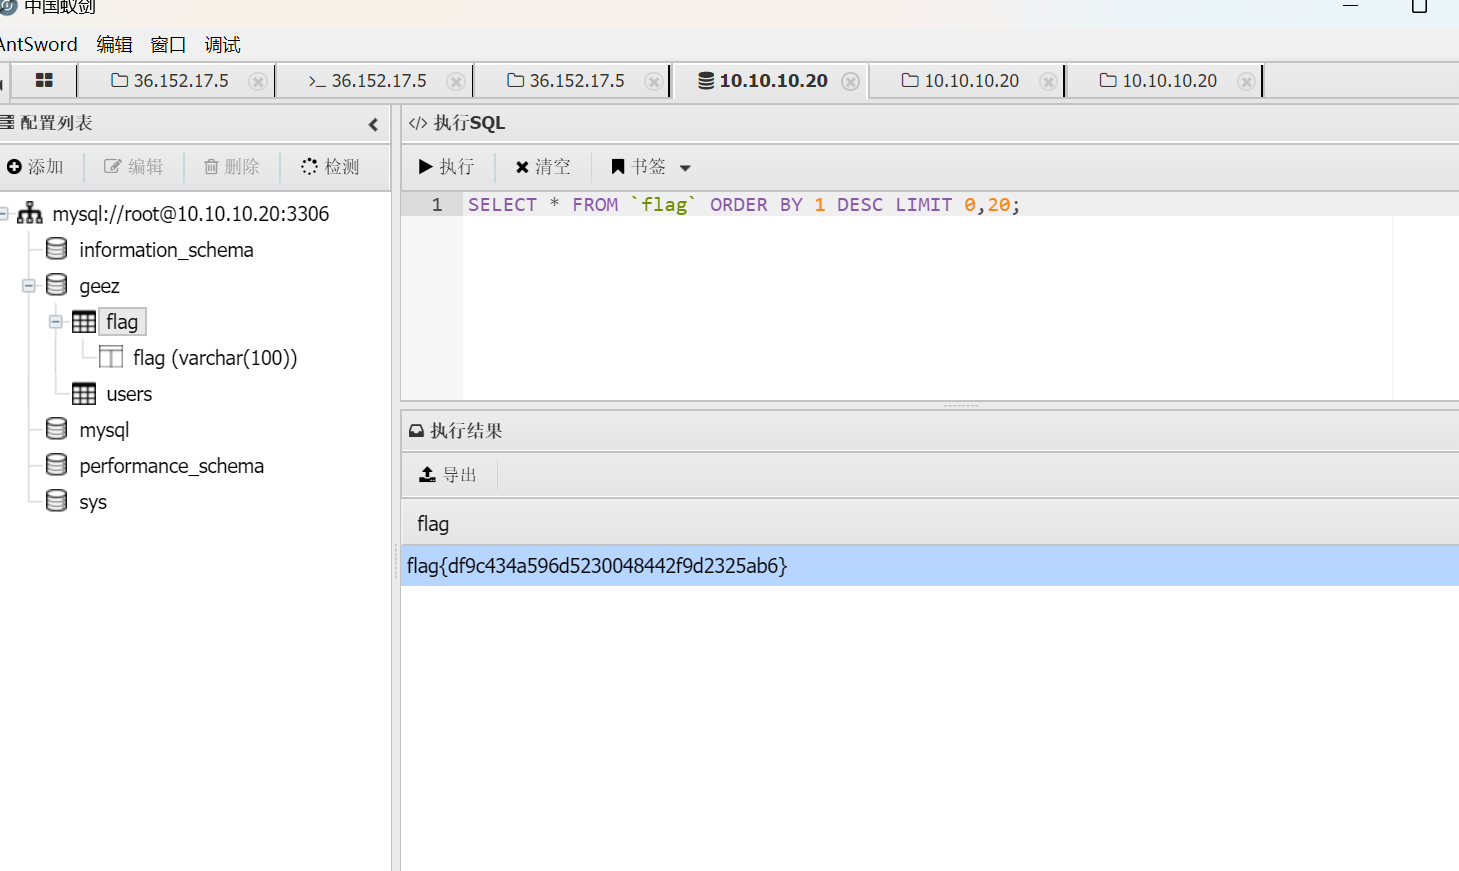Close the first 36.152.17.5 folder tab
This screenshot has height=871, width=1459.
coord(258,82)
